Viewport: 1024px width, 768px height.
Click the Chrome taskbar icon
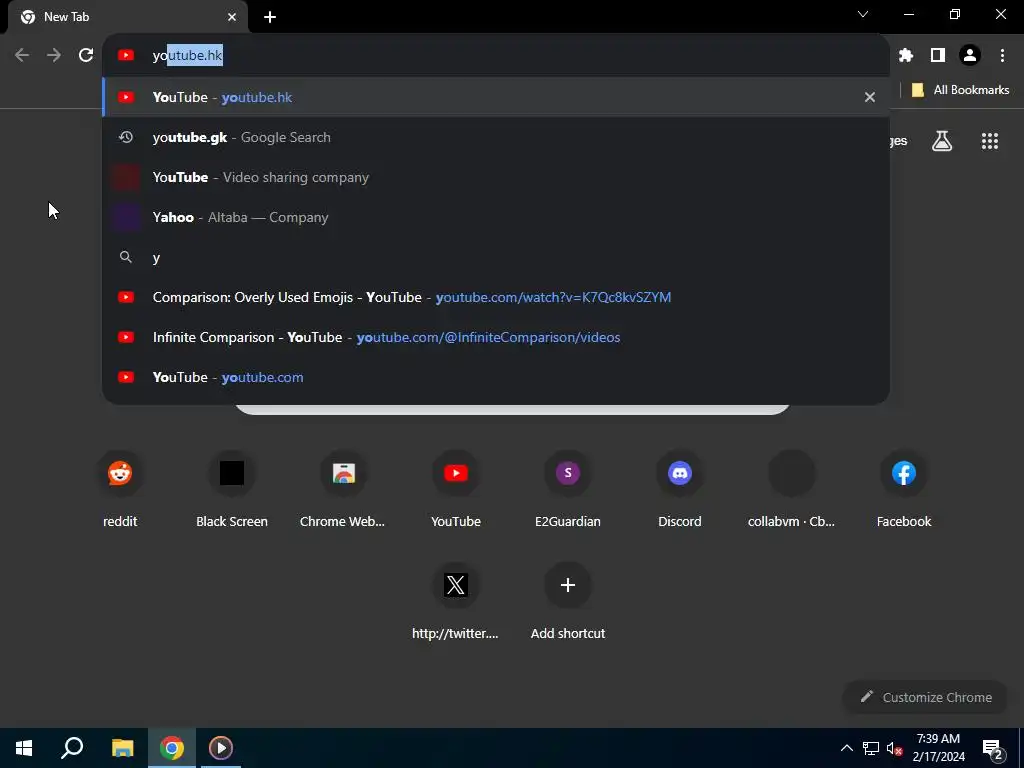(x=172, y=748)
